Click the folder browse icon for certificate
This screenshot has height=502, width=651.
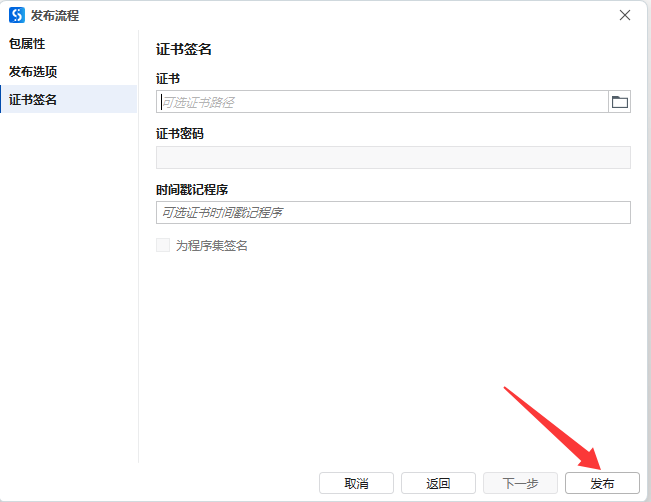pyautogui.click(x=619, y=102)
